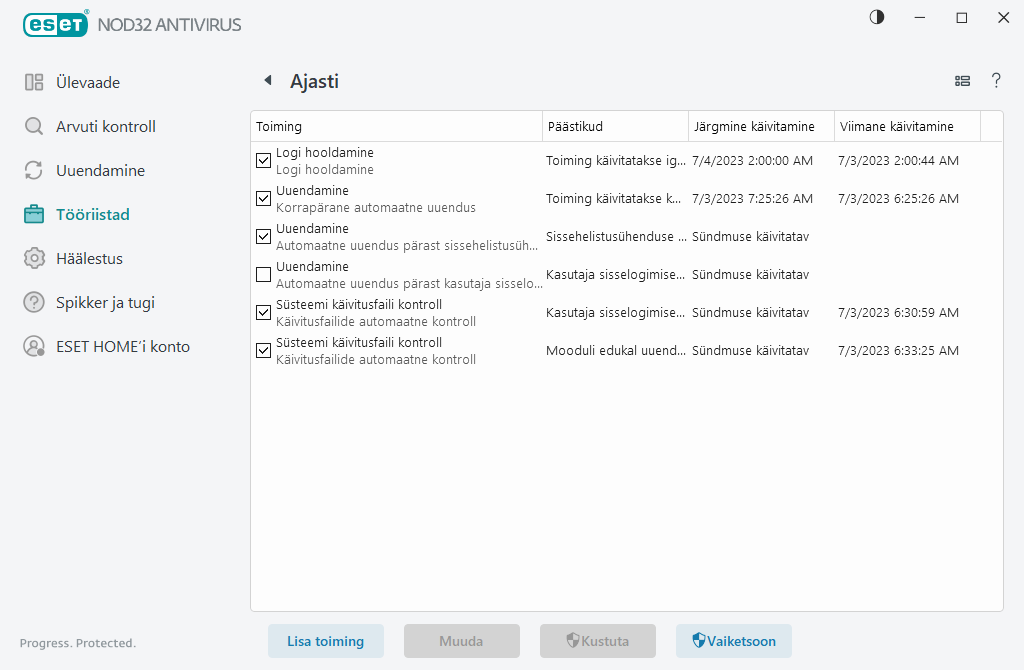Toggle the contrast theme icon in title bar
The image size is (1024, 670).
(877, 18)
